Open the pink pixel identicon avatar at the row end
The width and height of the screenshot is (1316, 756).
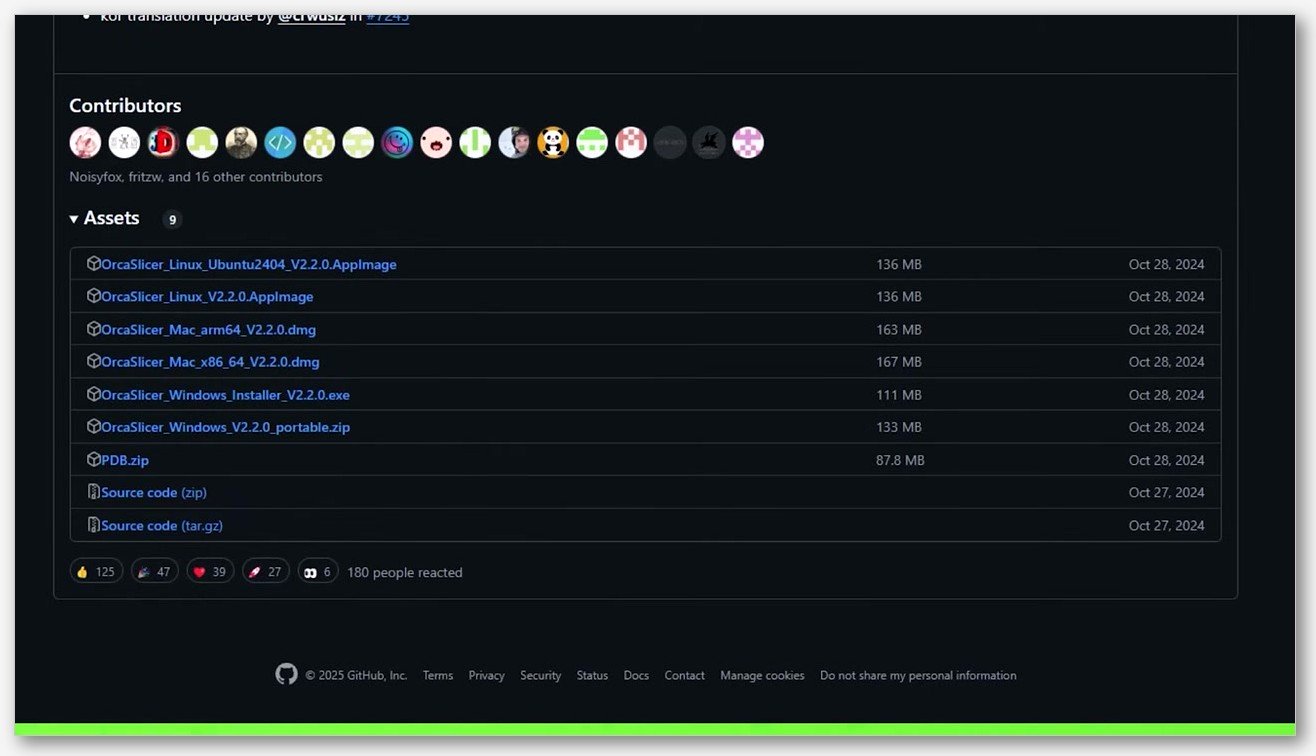click(748, 143)
